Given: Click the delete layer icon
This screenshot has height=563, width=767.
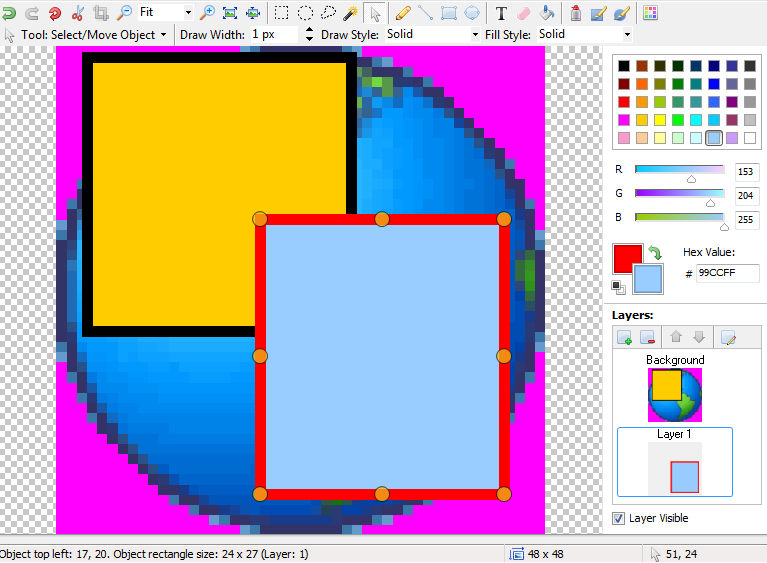Looking at the screenshot, I should pos(648,338).
